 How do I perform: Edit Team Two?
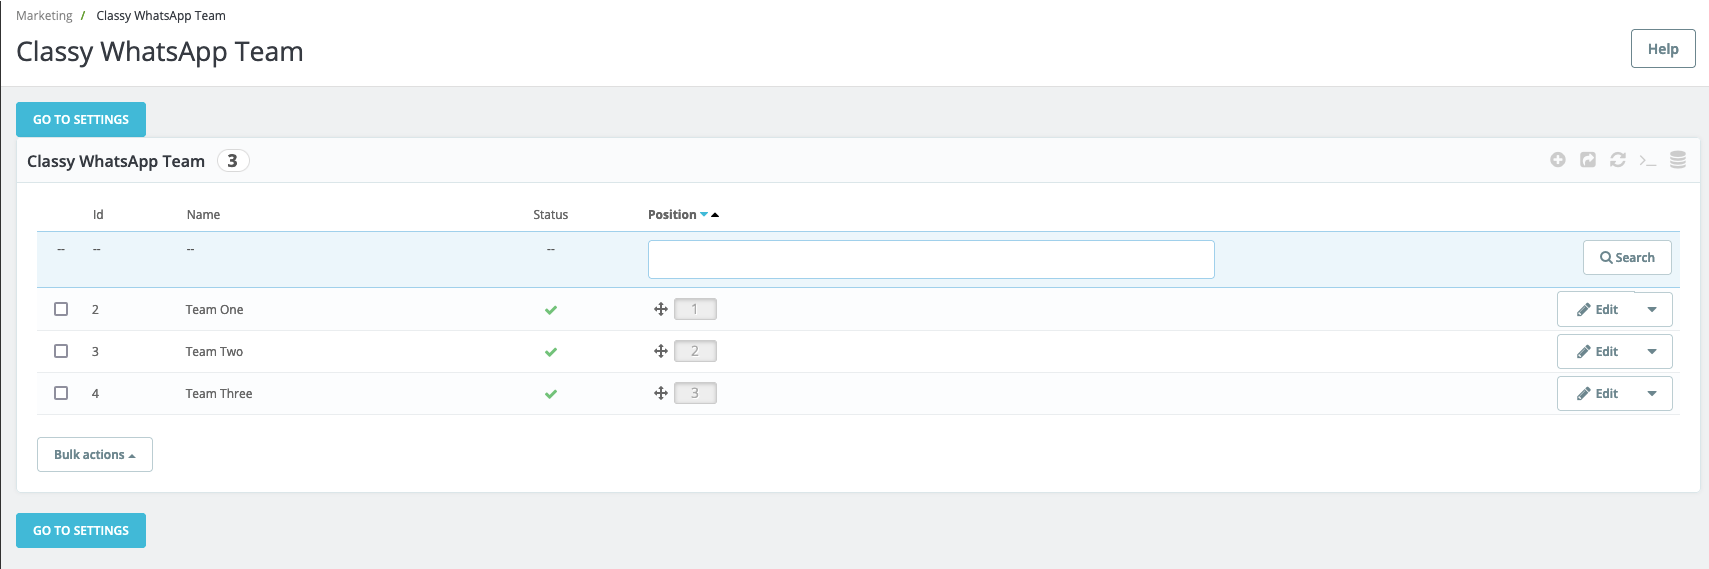click(x=1597, y=351)
